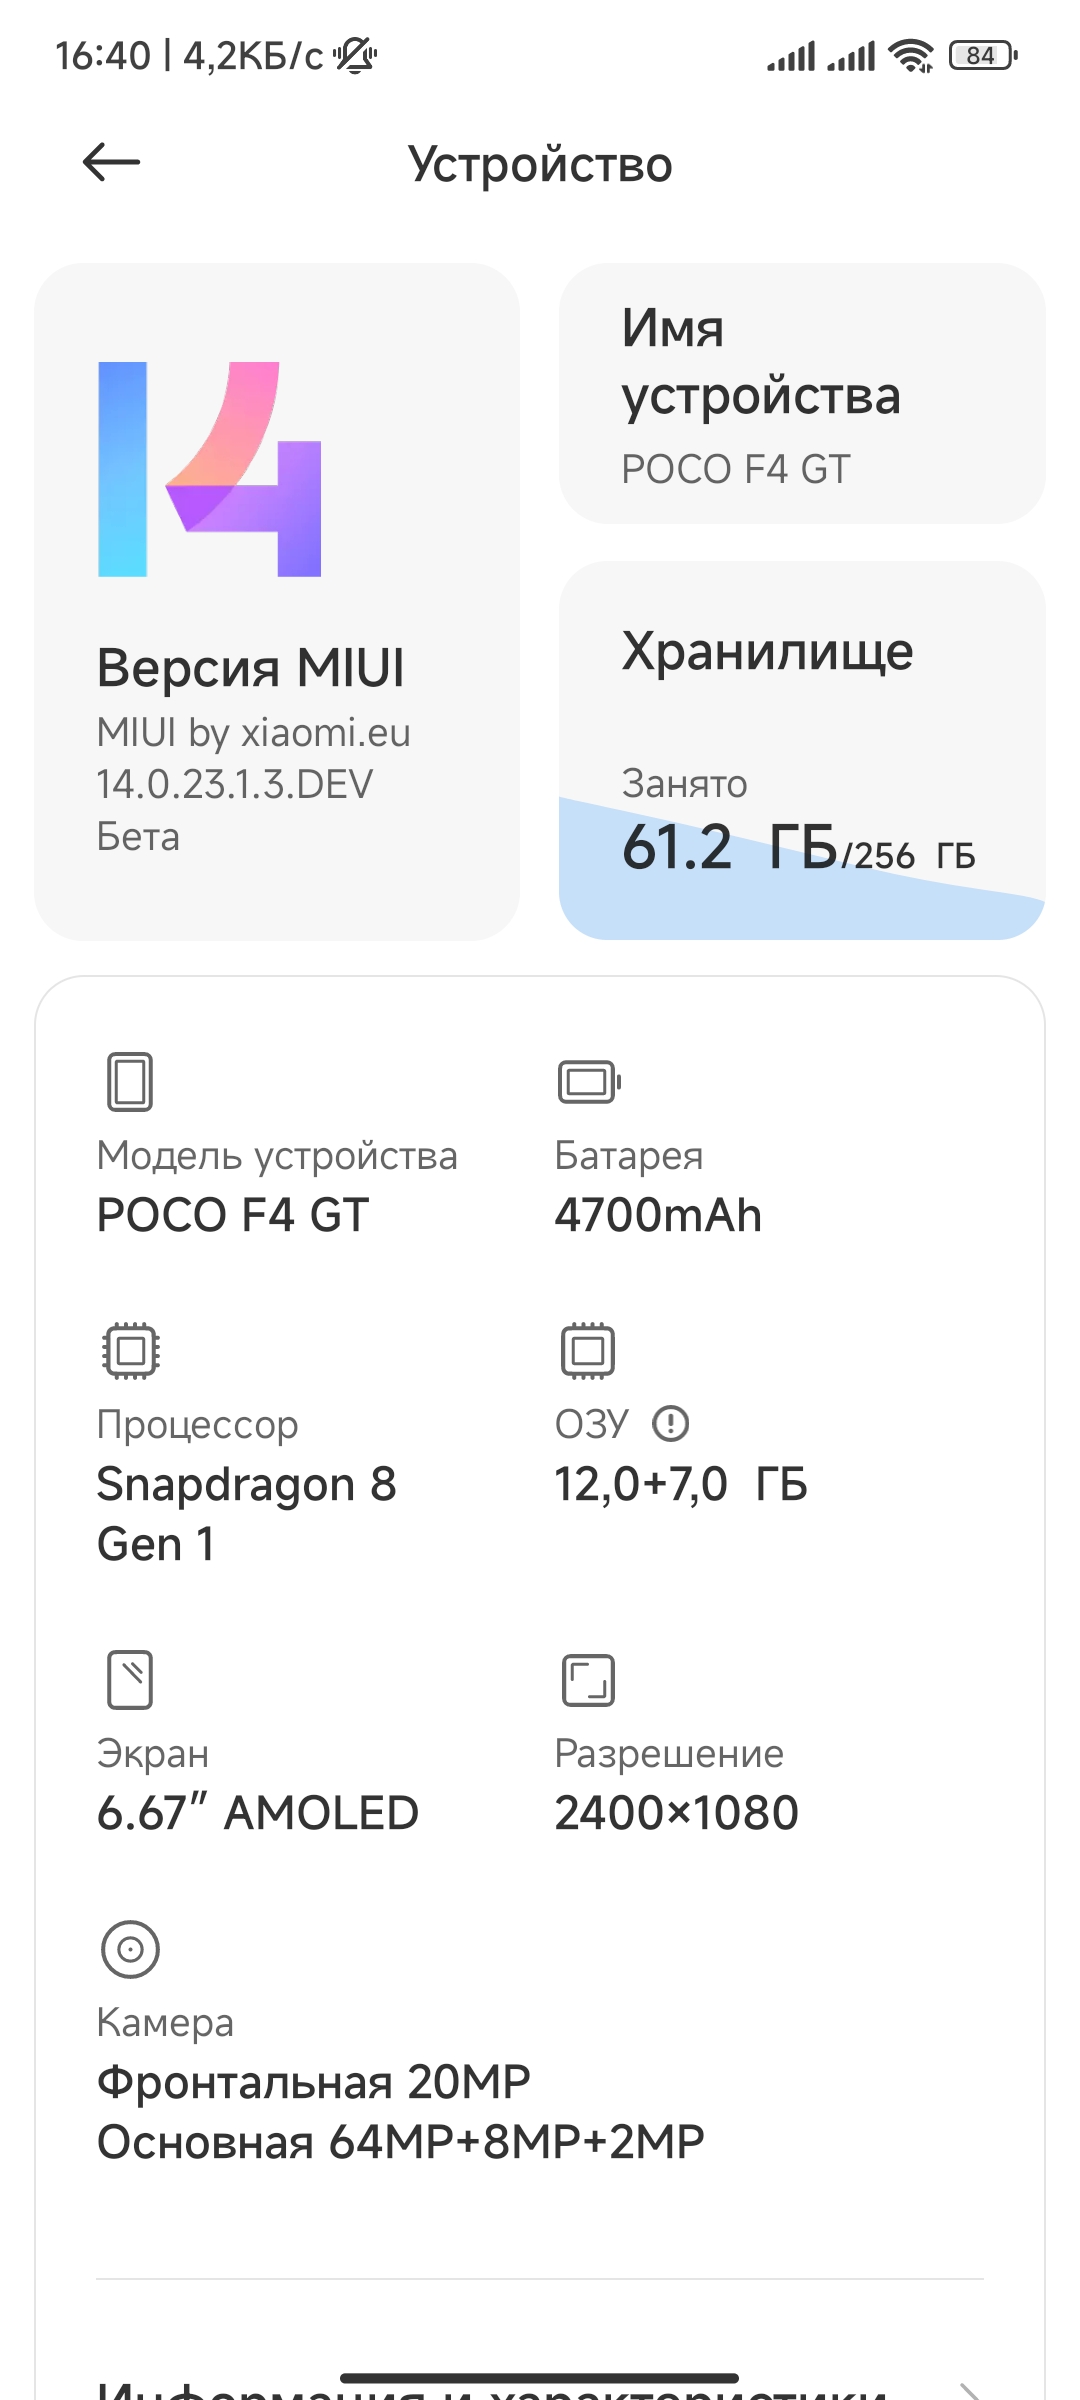The height and width of the screenshot is (2400, 1080).
Task: Tap the MIUI 14 logo
Action: pos(210,469)
